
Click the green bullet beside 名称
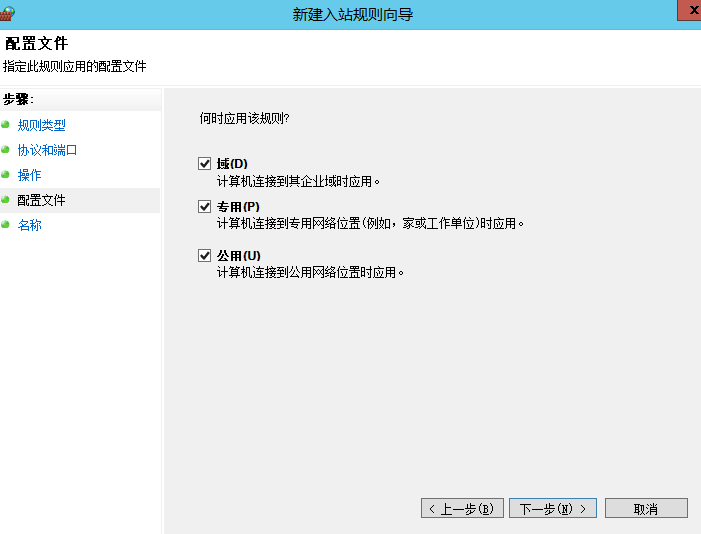click(5, 224)
